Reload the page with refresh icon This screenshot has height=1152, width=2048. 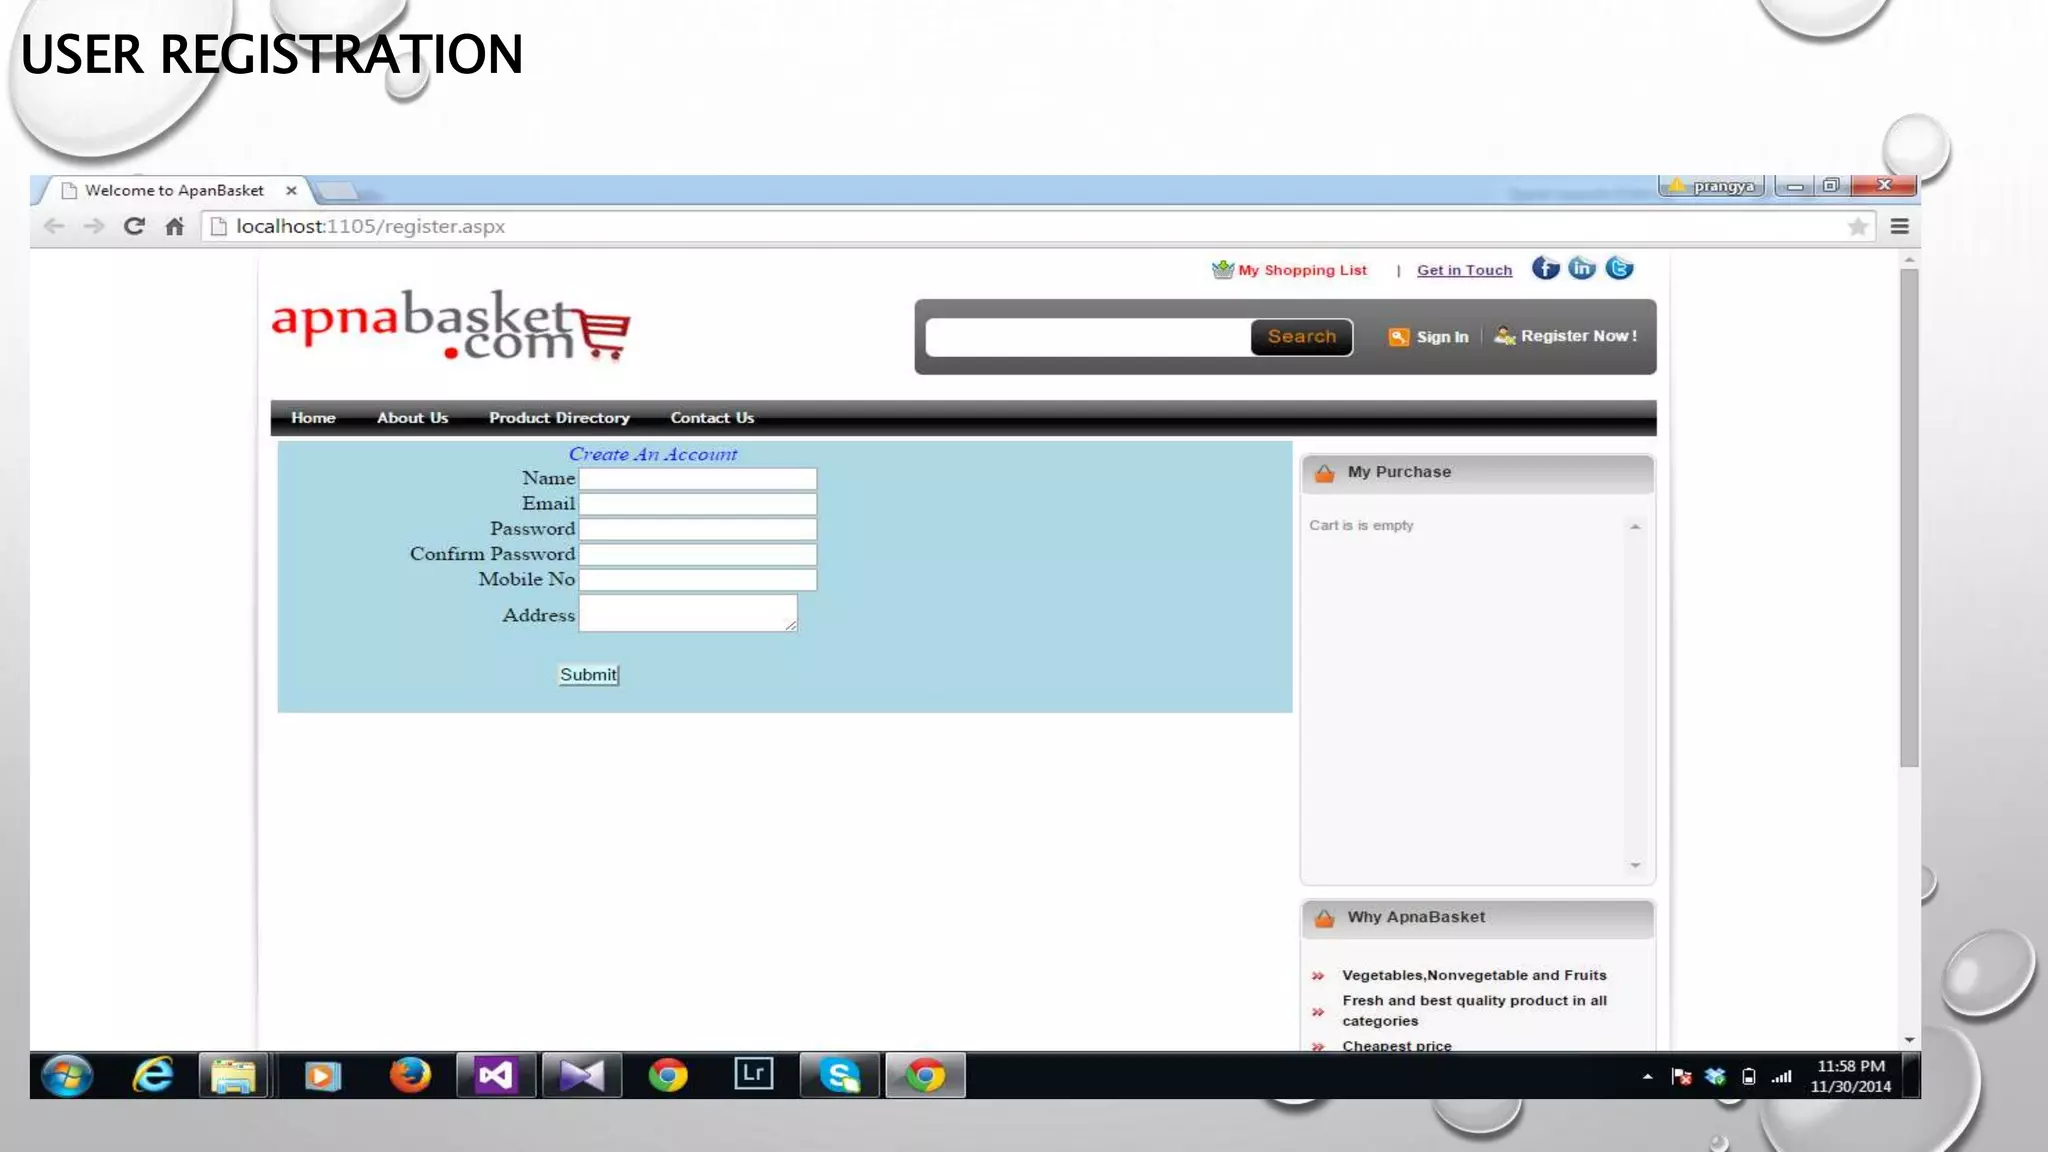click(x=134, y=226)
